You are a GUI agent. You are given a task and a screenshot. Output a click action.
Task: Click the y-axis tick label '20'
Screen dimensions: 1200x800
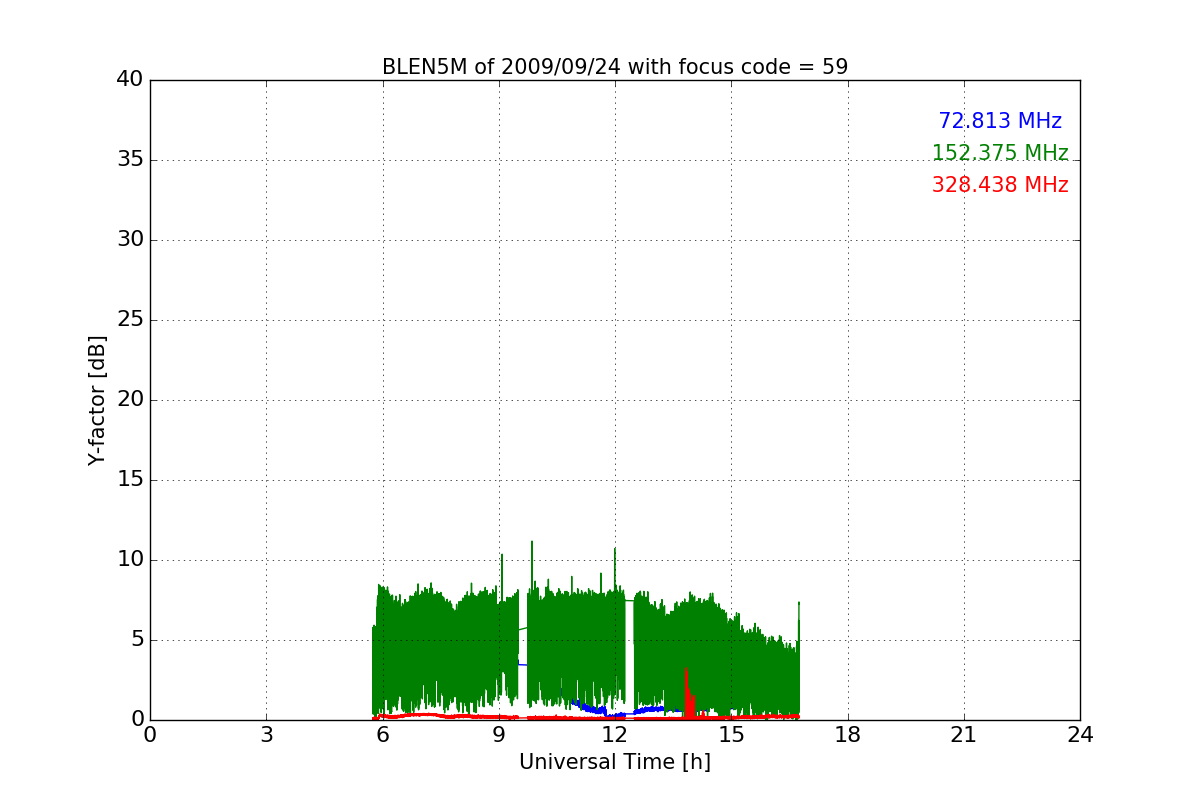click(x=130, y=400)
